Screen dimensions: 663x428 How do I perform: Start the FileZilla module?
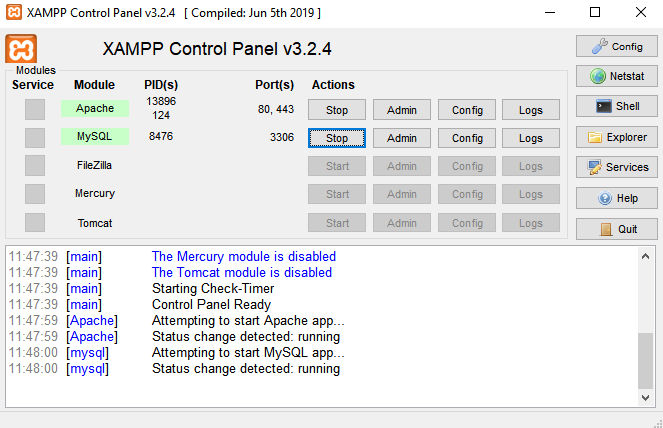[337, 166]
